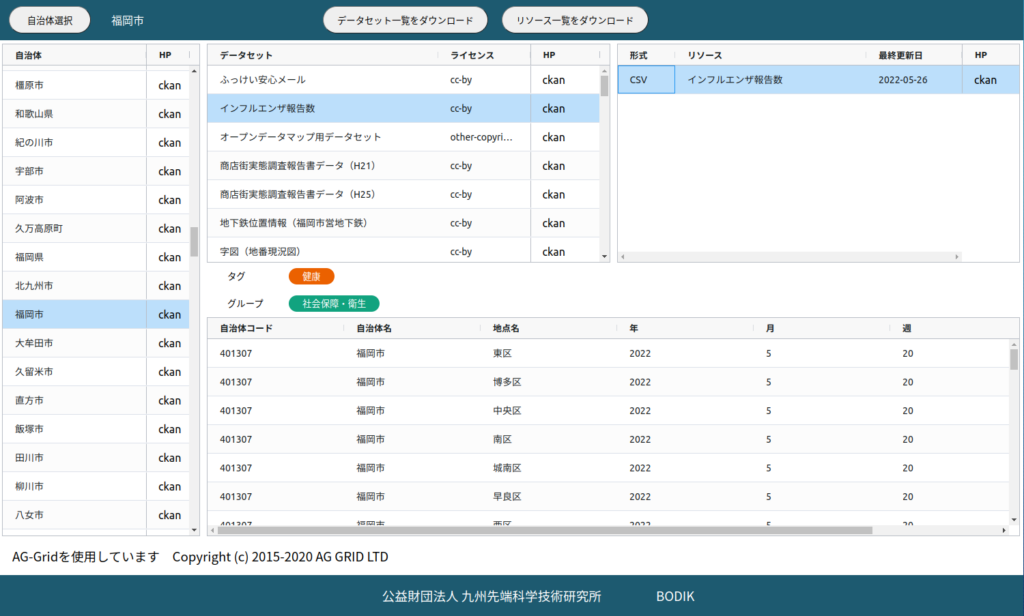Click the data table horizontal scrollbar

[x=540, y=530]
